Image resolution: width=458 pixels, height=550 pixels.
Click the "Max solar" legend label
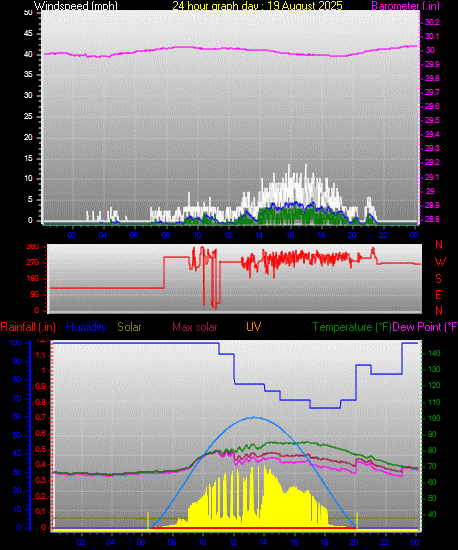[195, 327]
